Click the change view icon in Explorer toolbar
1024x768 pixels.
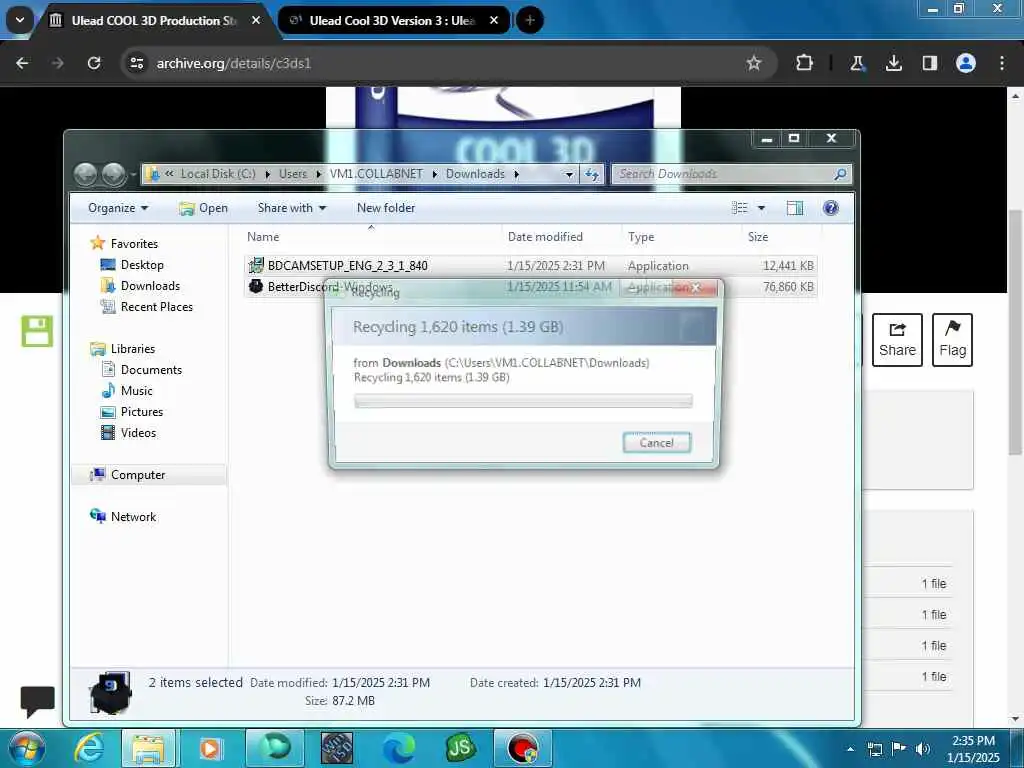(x=740, y=208)
